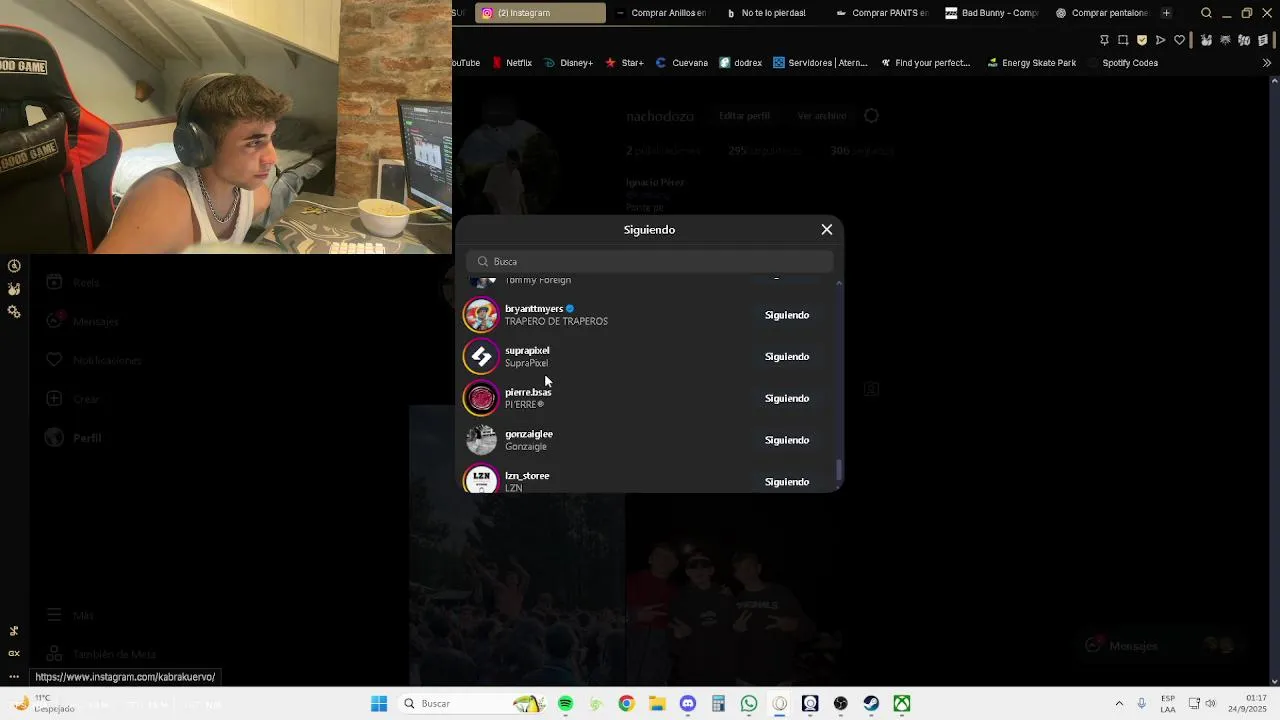Open Cuevana bookmark
Viewport: 1280px width, 720px height.
coord(681,63)
